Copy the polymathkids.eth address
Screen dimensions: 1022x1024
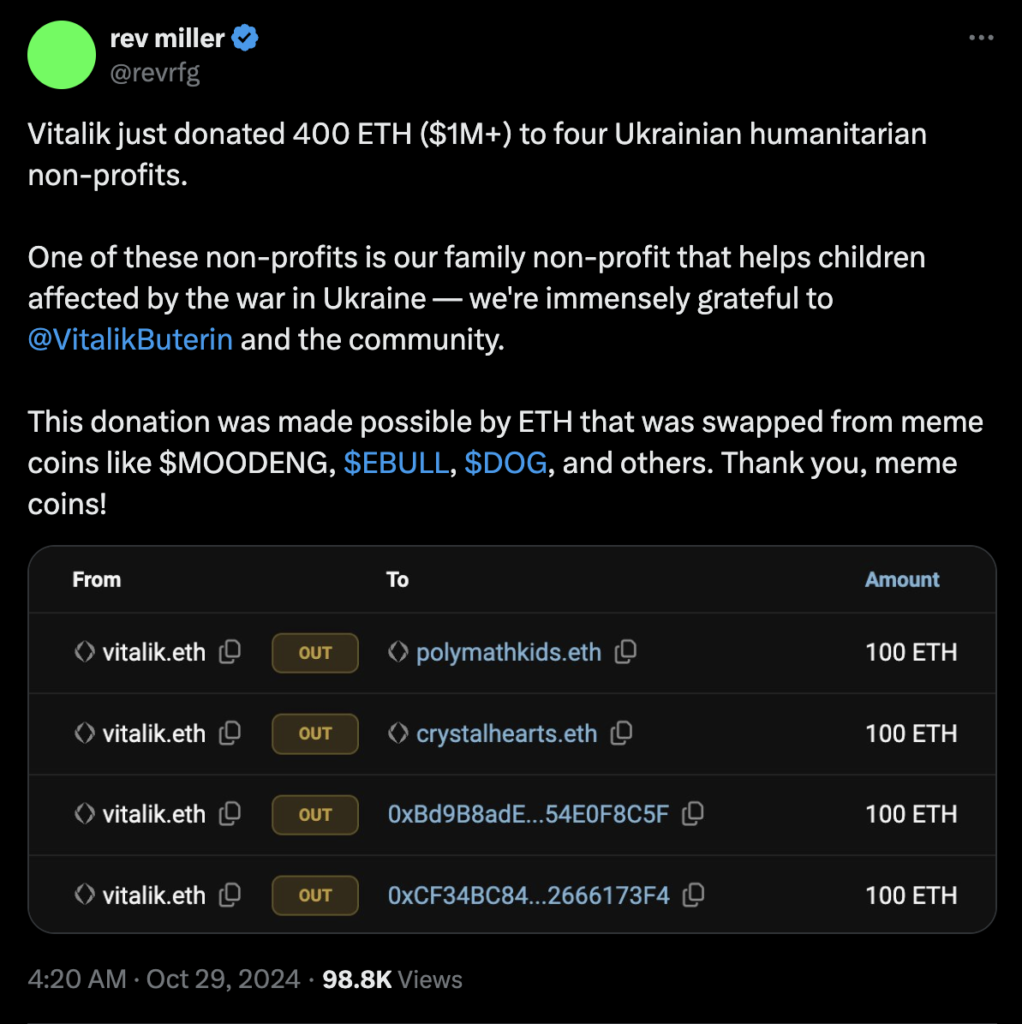click(x=626, y=653)
